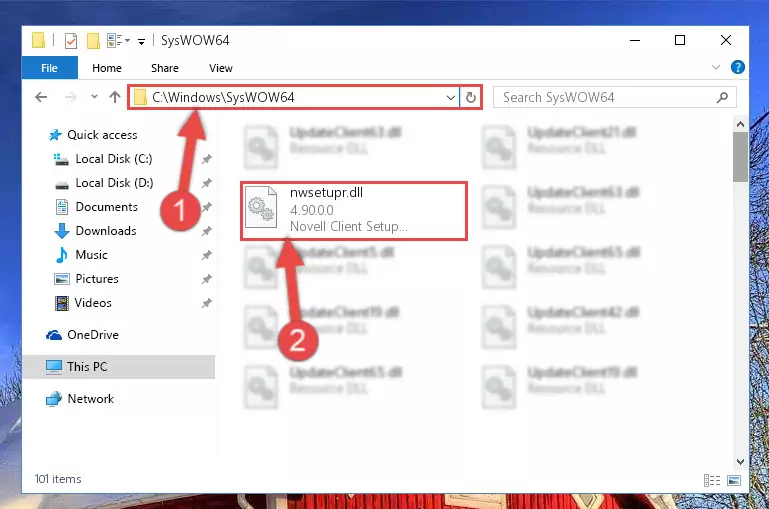Click the Music note icon
The image size is (769, 509).
pos(62,255)
